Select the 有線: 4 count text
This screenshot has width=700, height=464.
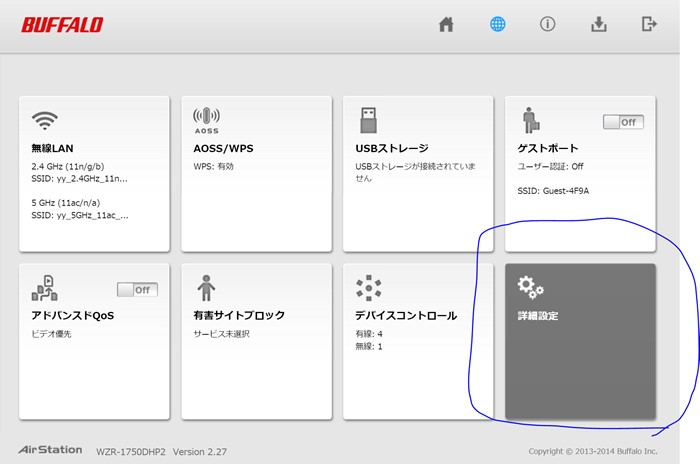coord(369,334)
